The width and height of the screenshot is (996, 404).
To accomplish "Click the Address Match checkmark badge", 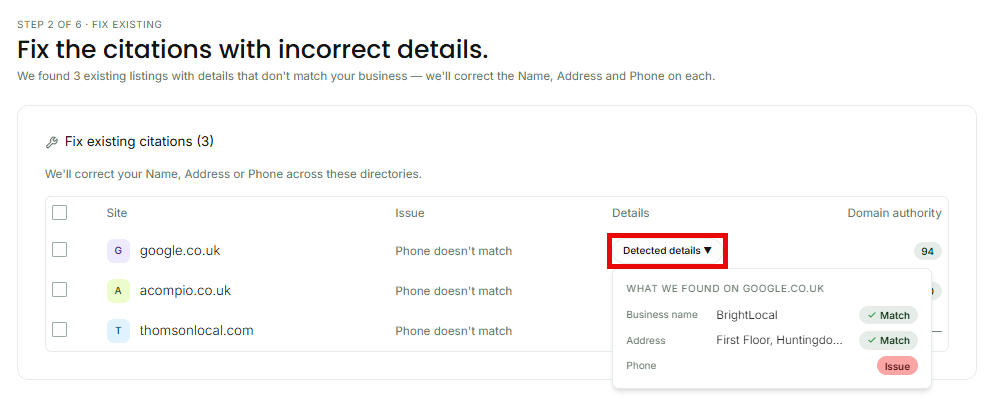I will click(x=889, y=340).
